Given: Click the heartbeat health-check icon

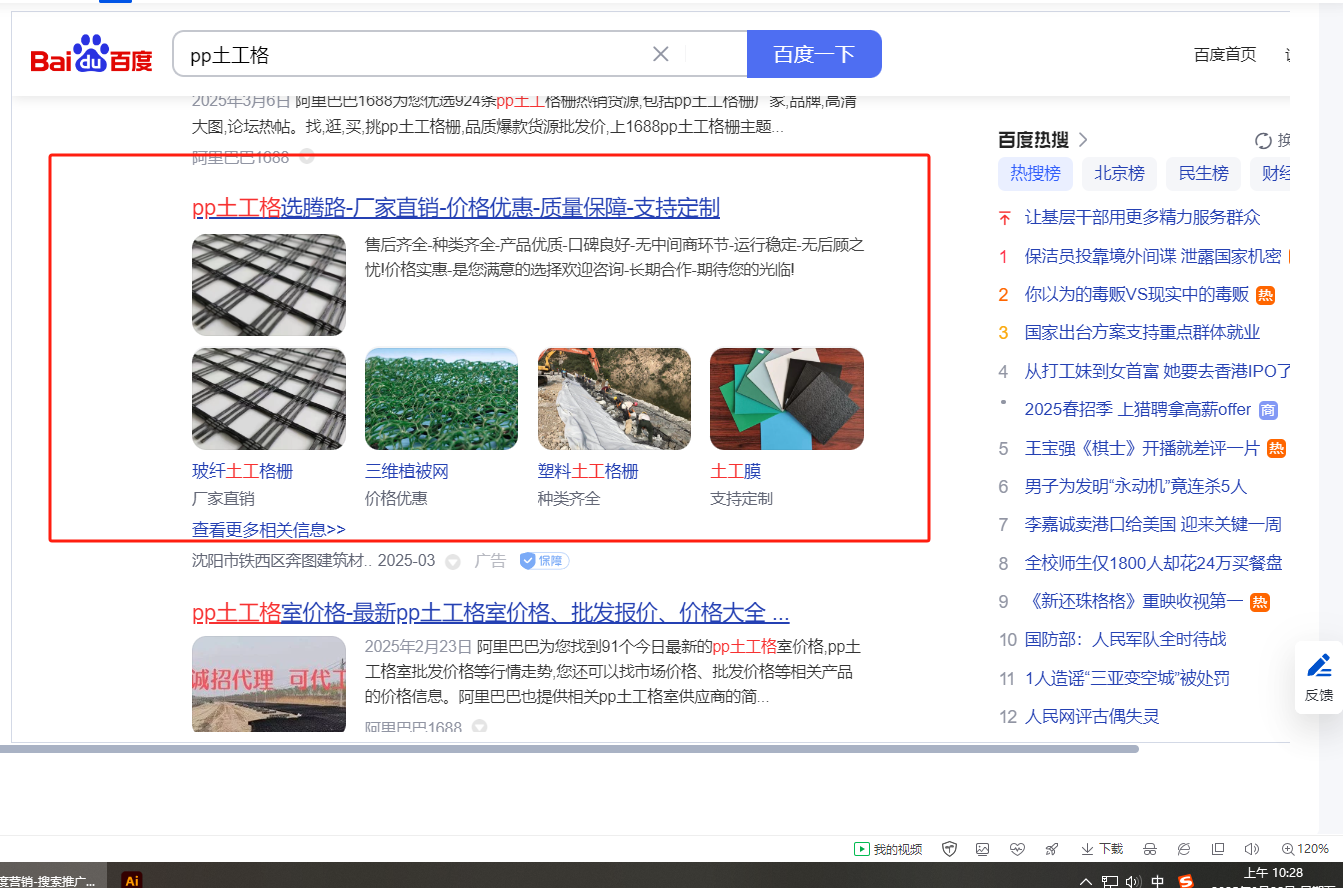Looking at the screenshot, I should (x=1017, y=849).
